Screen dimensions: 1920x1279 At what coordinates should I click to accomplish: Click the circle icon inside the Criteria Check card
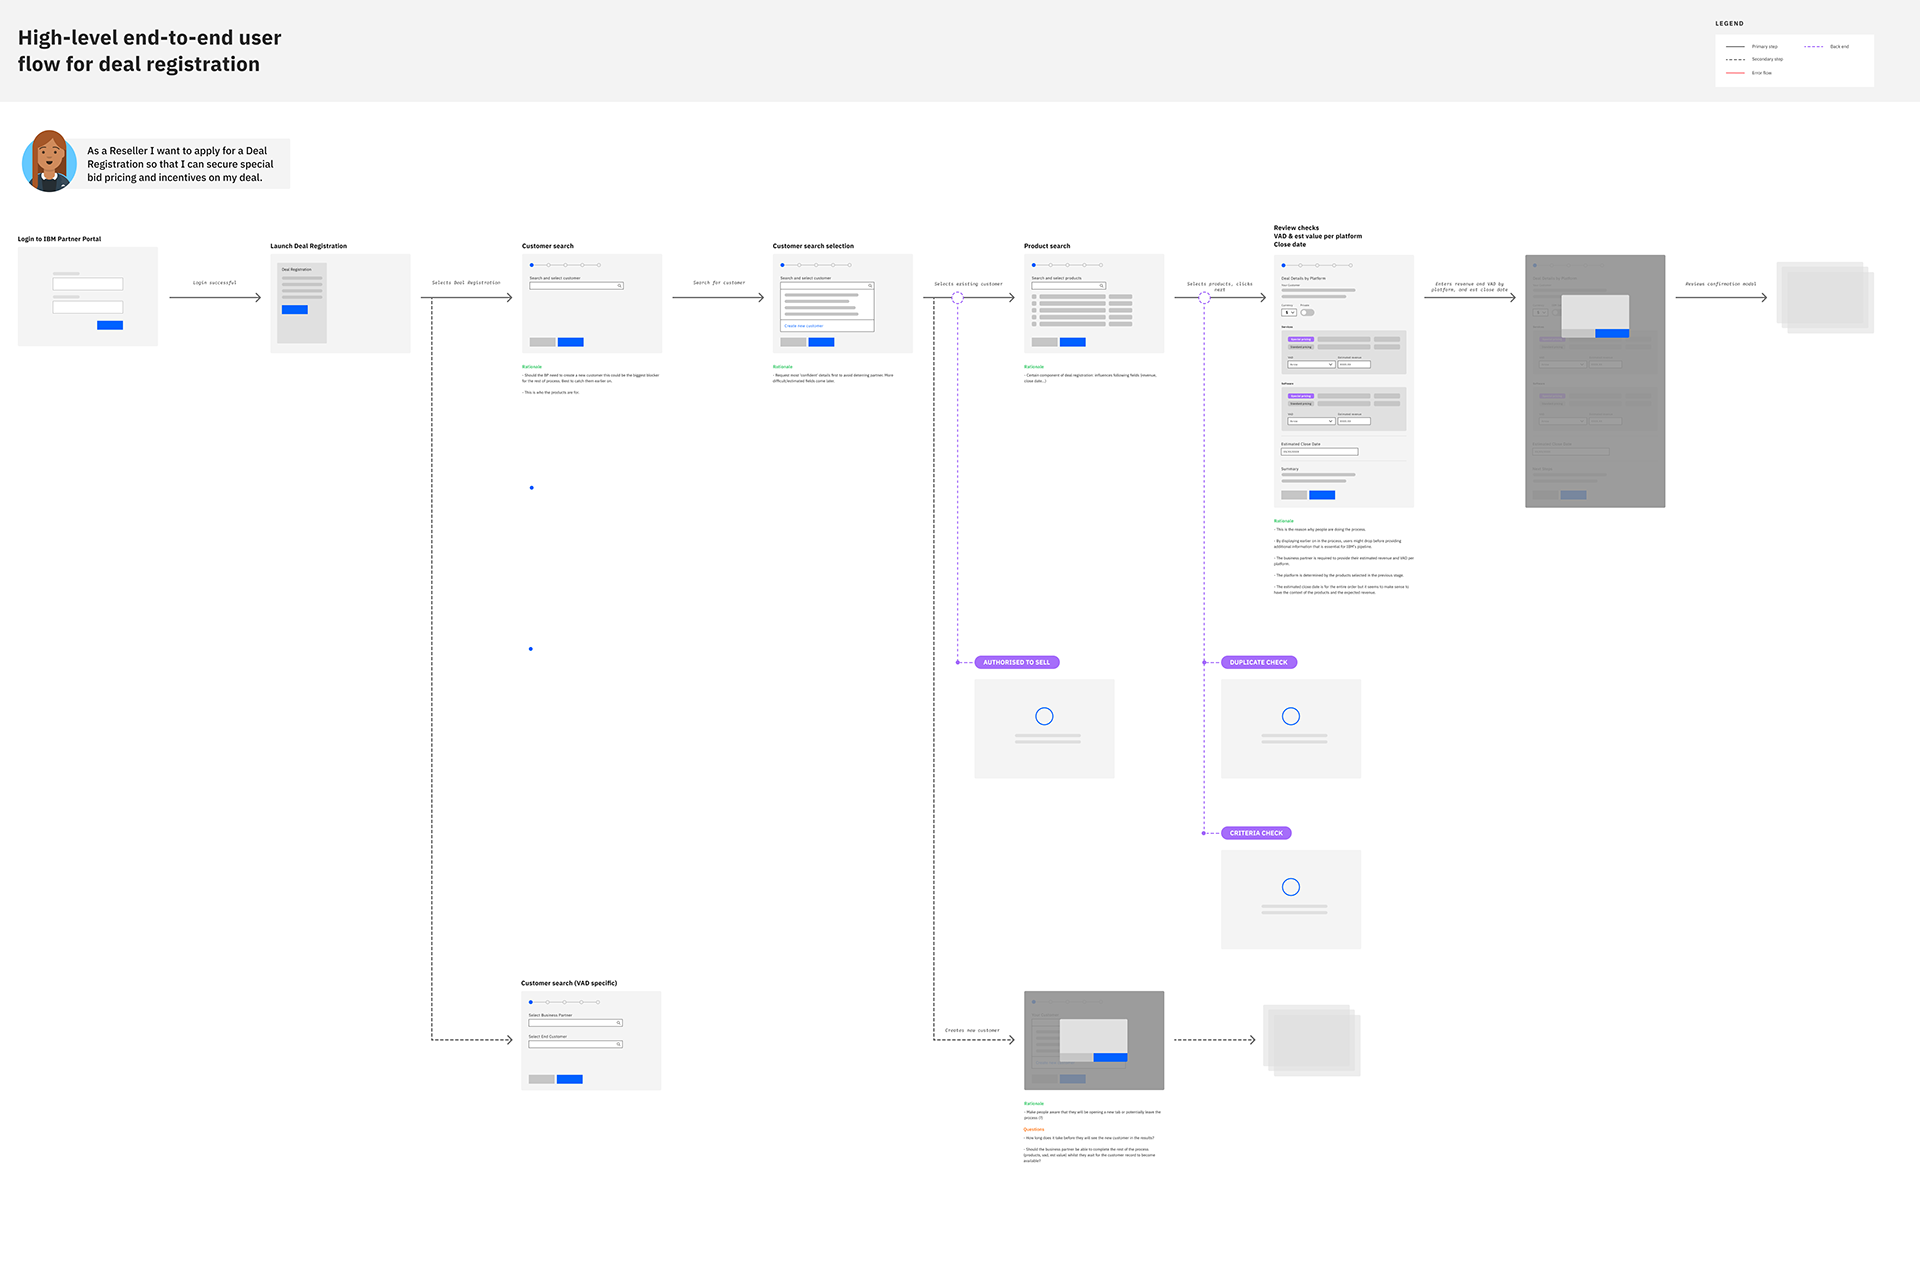click(x=1290, y=886)
